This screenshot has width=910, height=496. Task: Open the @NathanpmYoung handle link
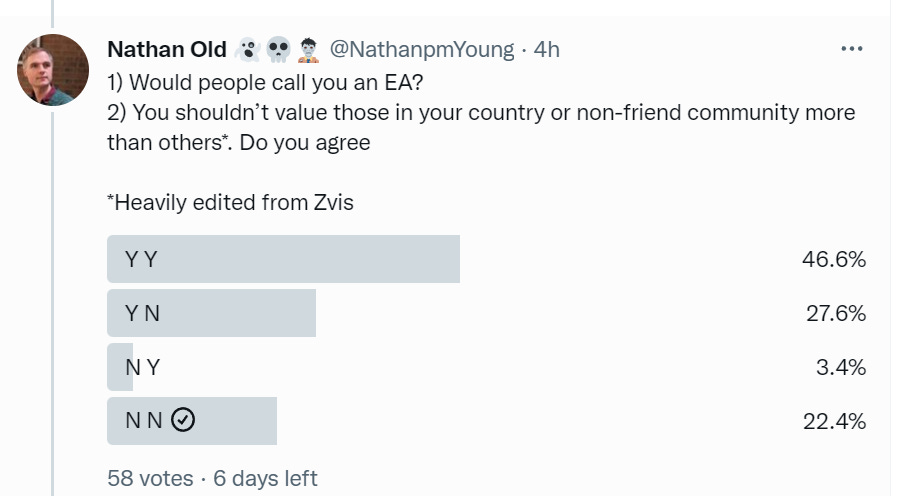(x=422, y=50)
